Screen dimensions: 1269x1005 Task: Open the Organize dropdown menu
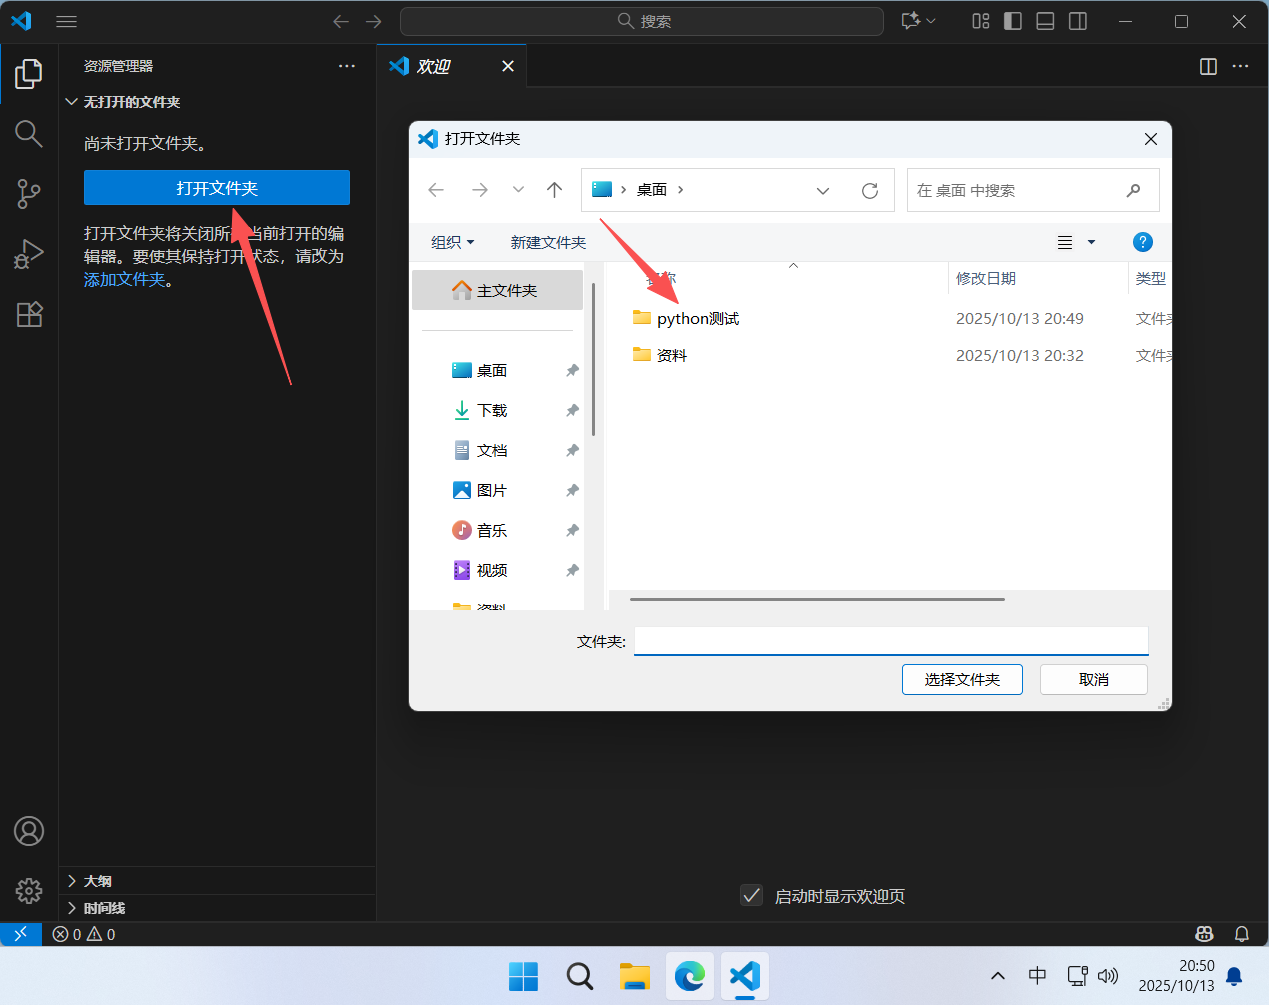pos(453,242)
